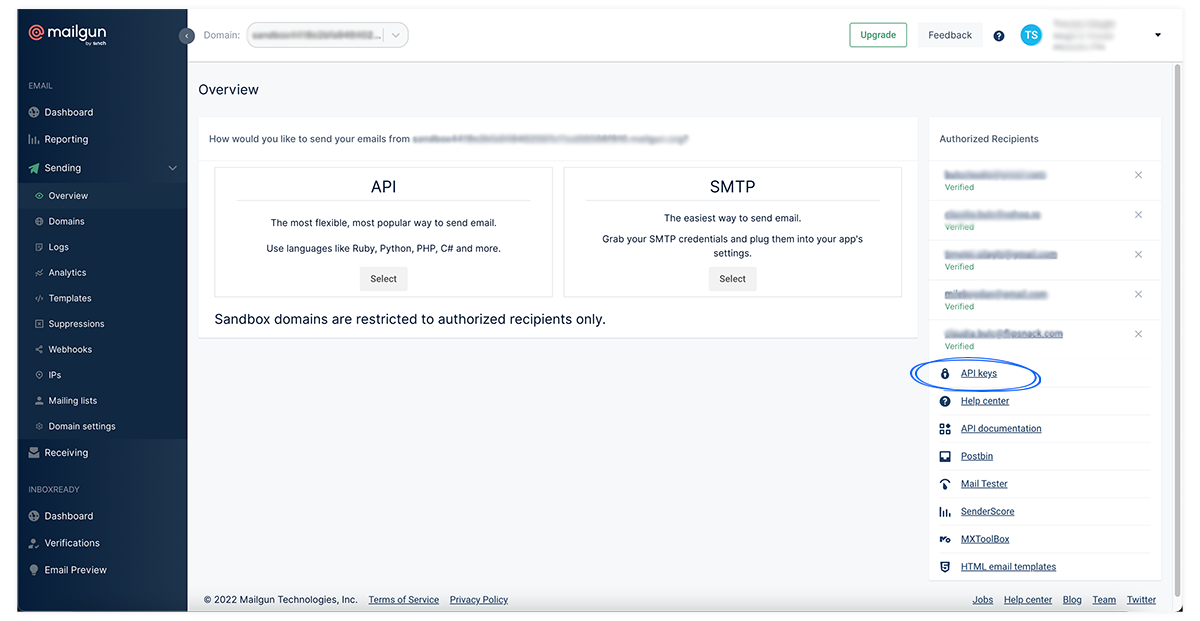Click the Domains globe icon
Viewport: 1200px width, 621px height.
point(39,221)
